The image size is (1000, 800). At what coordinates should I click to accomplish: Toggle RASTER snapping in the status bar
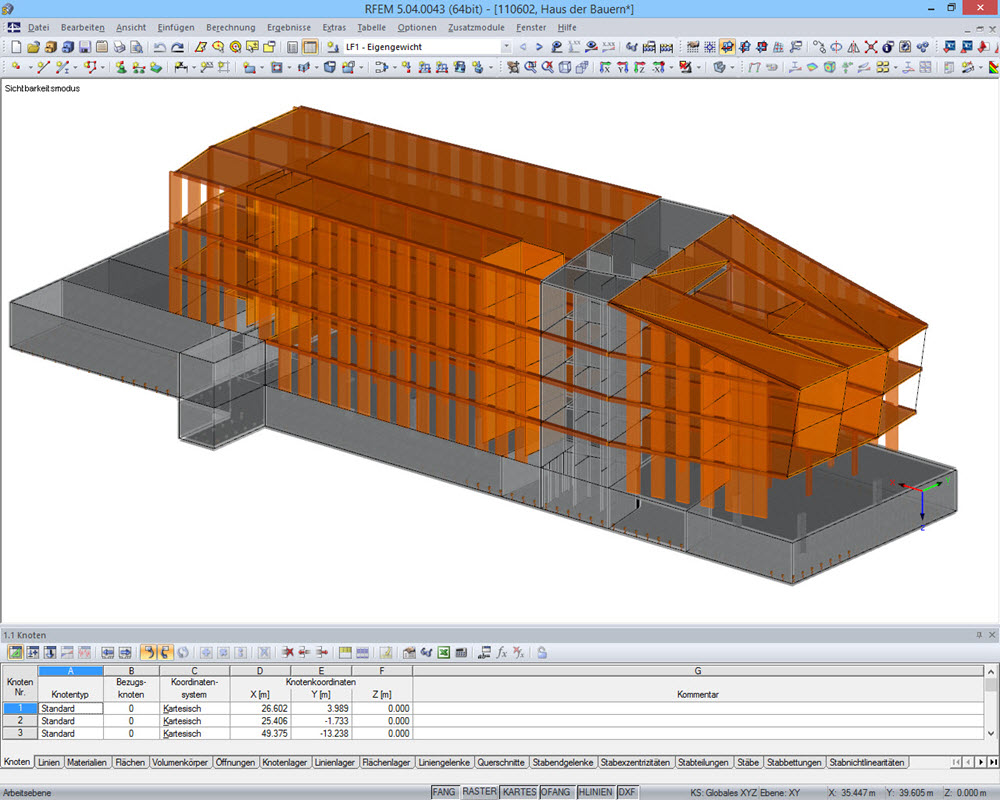coord(480,791)
